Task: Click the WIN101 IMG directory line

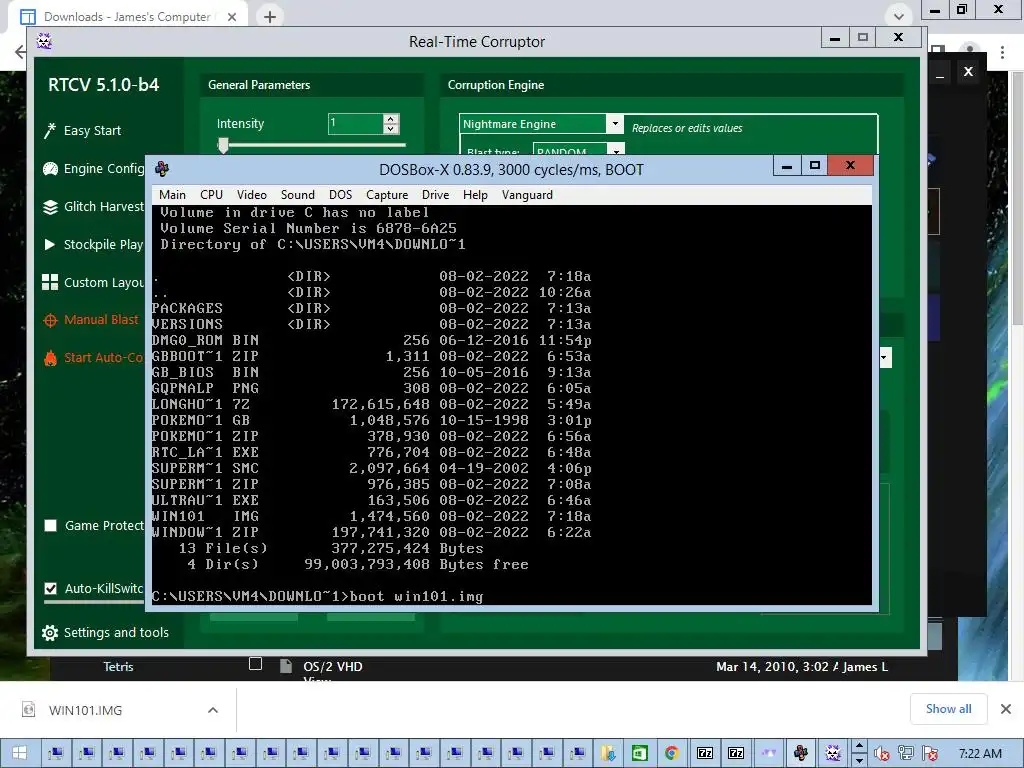Action: click(x=371, y=516)
